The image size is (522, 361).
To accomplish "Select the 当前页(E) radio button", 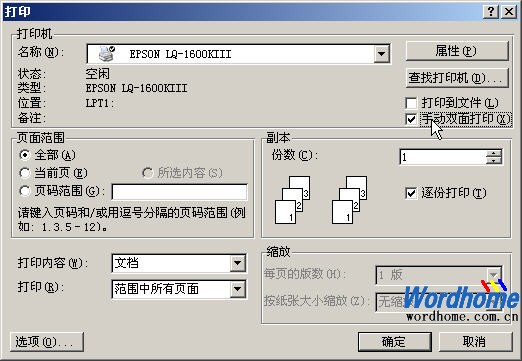I will point(25,173).
